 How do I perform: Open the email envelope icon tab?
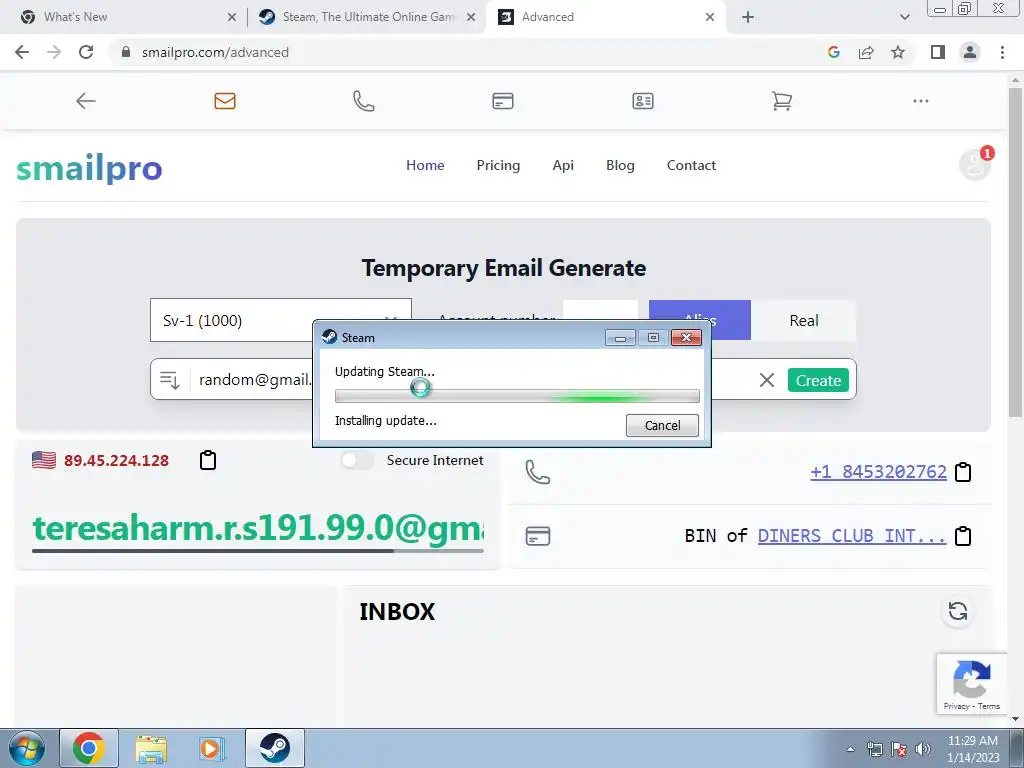(225, 101)
